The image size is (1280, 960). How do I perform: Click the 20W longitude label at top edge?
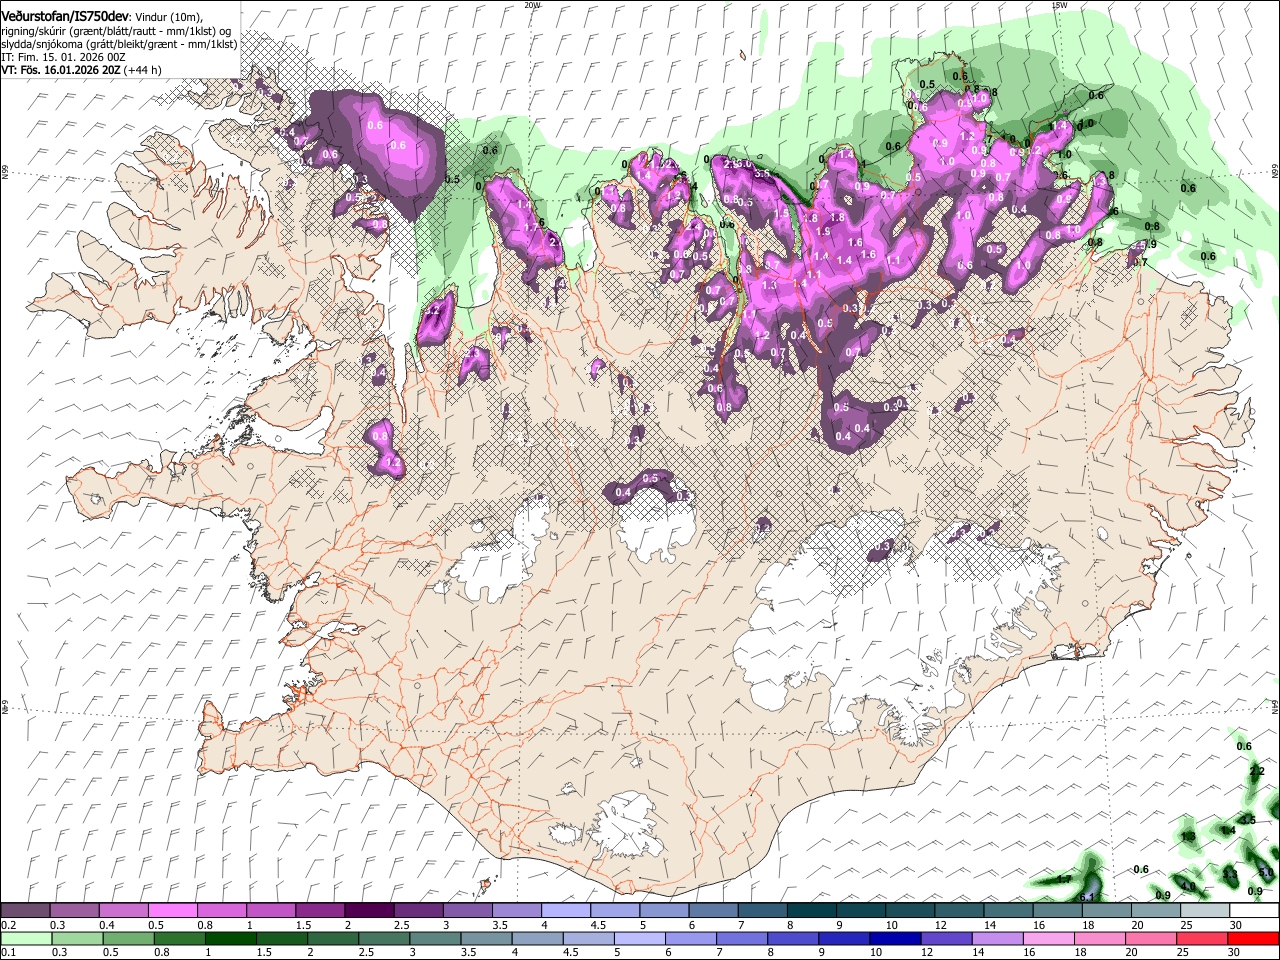coord(533,5)
